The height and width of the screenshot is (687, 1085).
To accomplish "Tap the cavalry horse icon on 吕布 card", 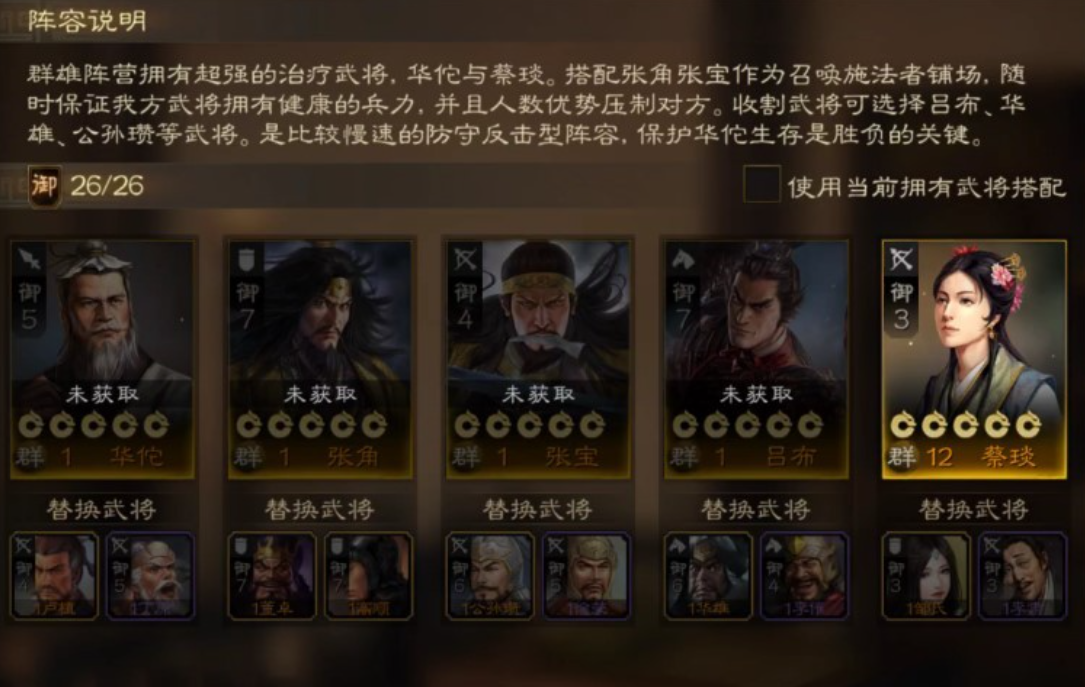I will click(x=683, y=259).
